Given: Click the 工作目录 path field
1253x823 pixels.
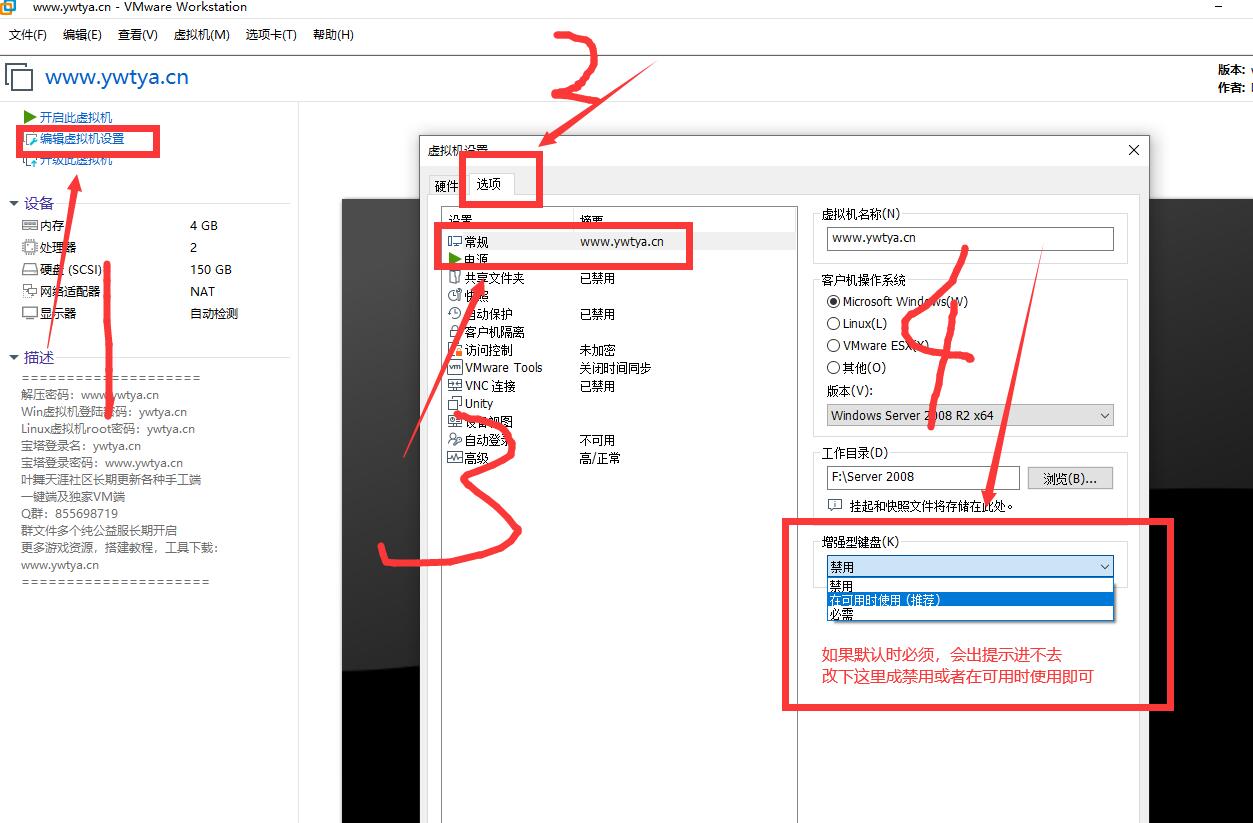Looking at the screenshot, I should pyautogui.click(x=923, y=477).
